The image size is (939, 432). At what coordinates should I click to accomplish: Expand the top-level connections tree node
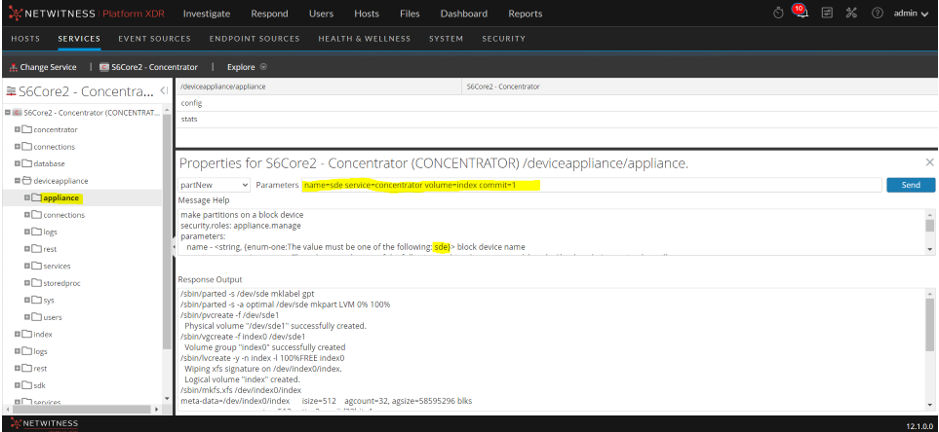18,147
